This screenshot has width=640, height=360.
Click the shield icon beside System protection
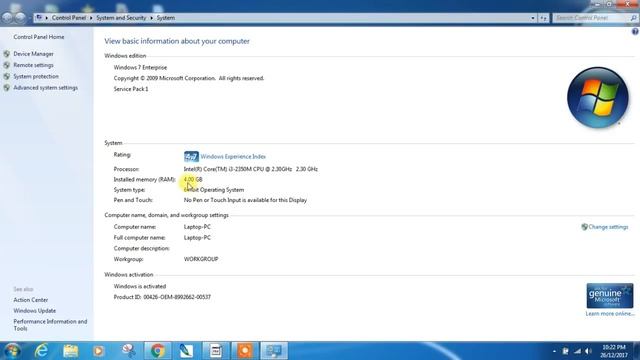[x=7, y=76]
